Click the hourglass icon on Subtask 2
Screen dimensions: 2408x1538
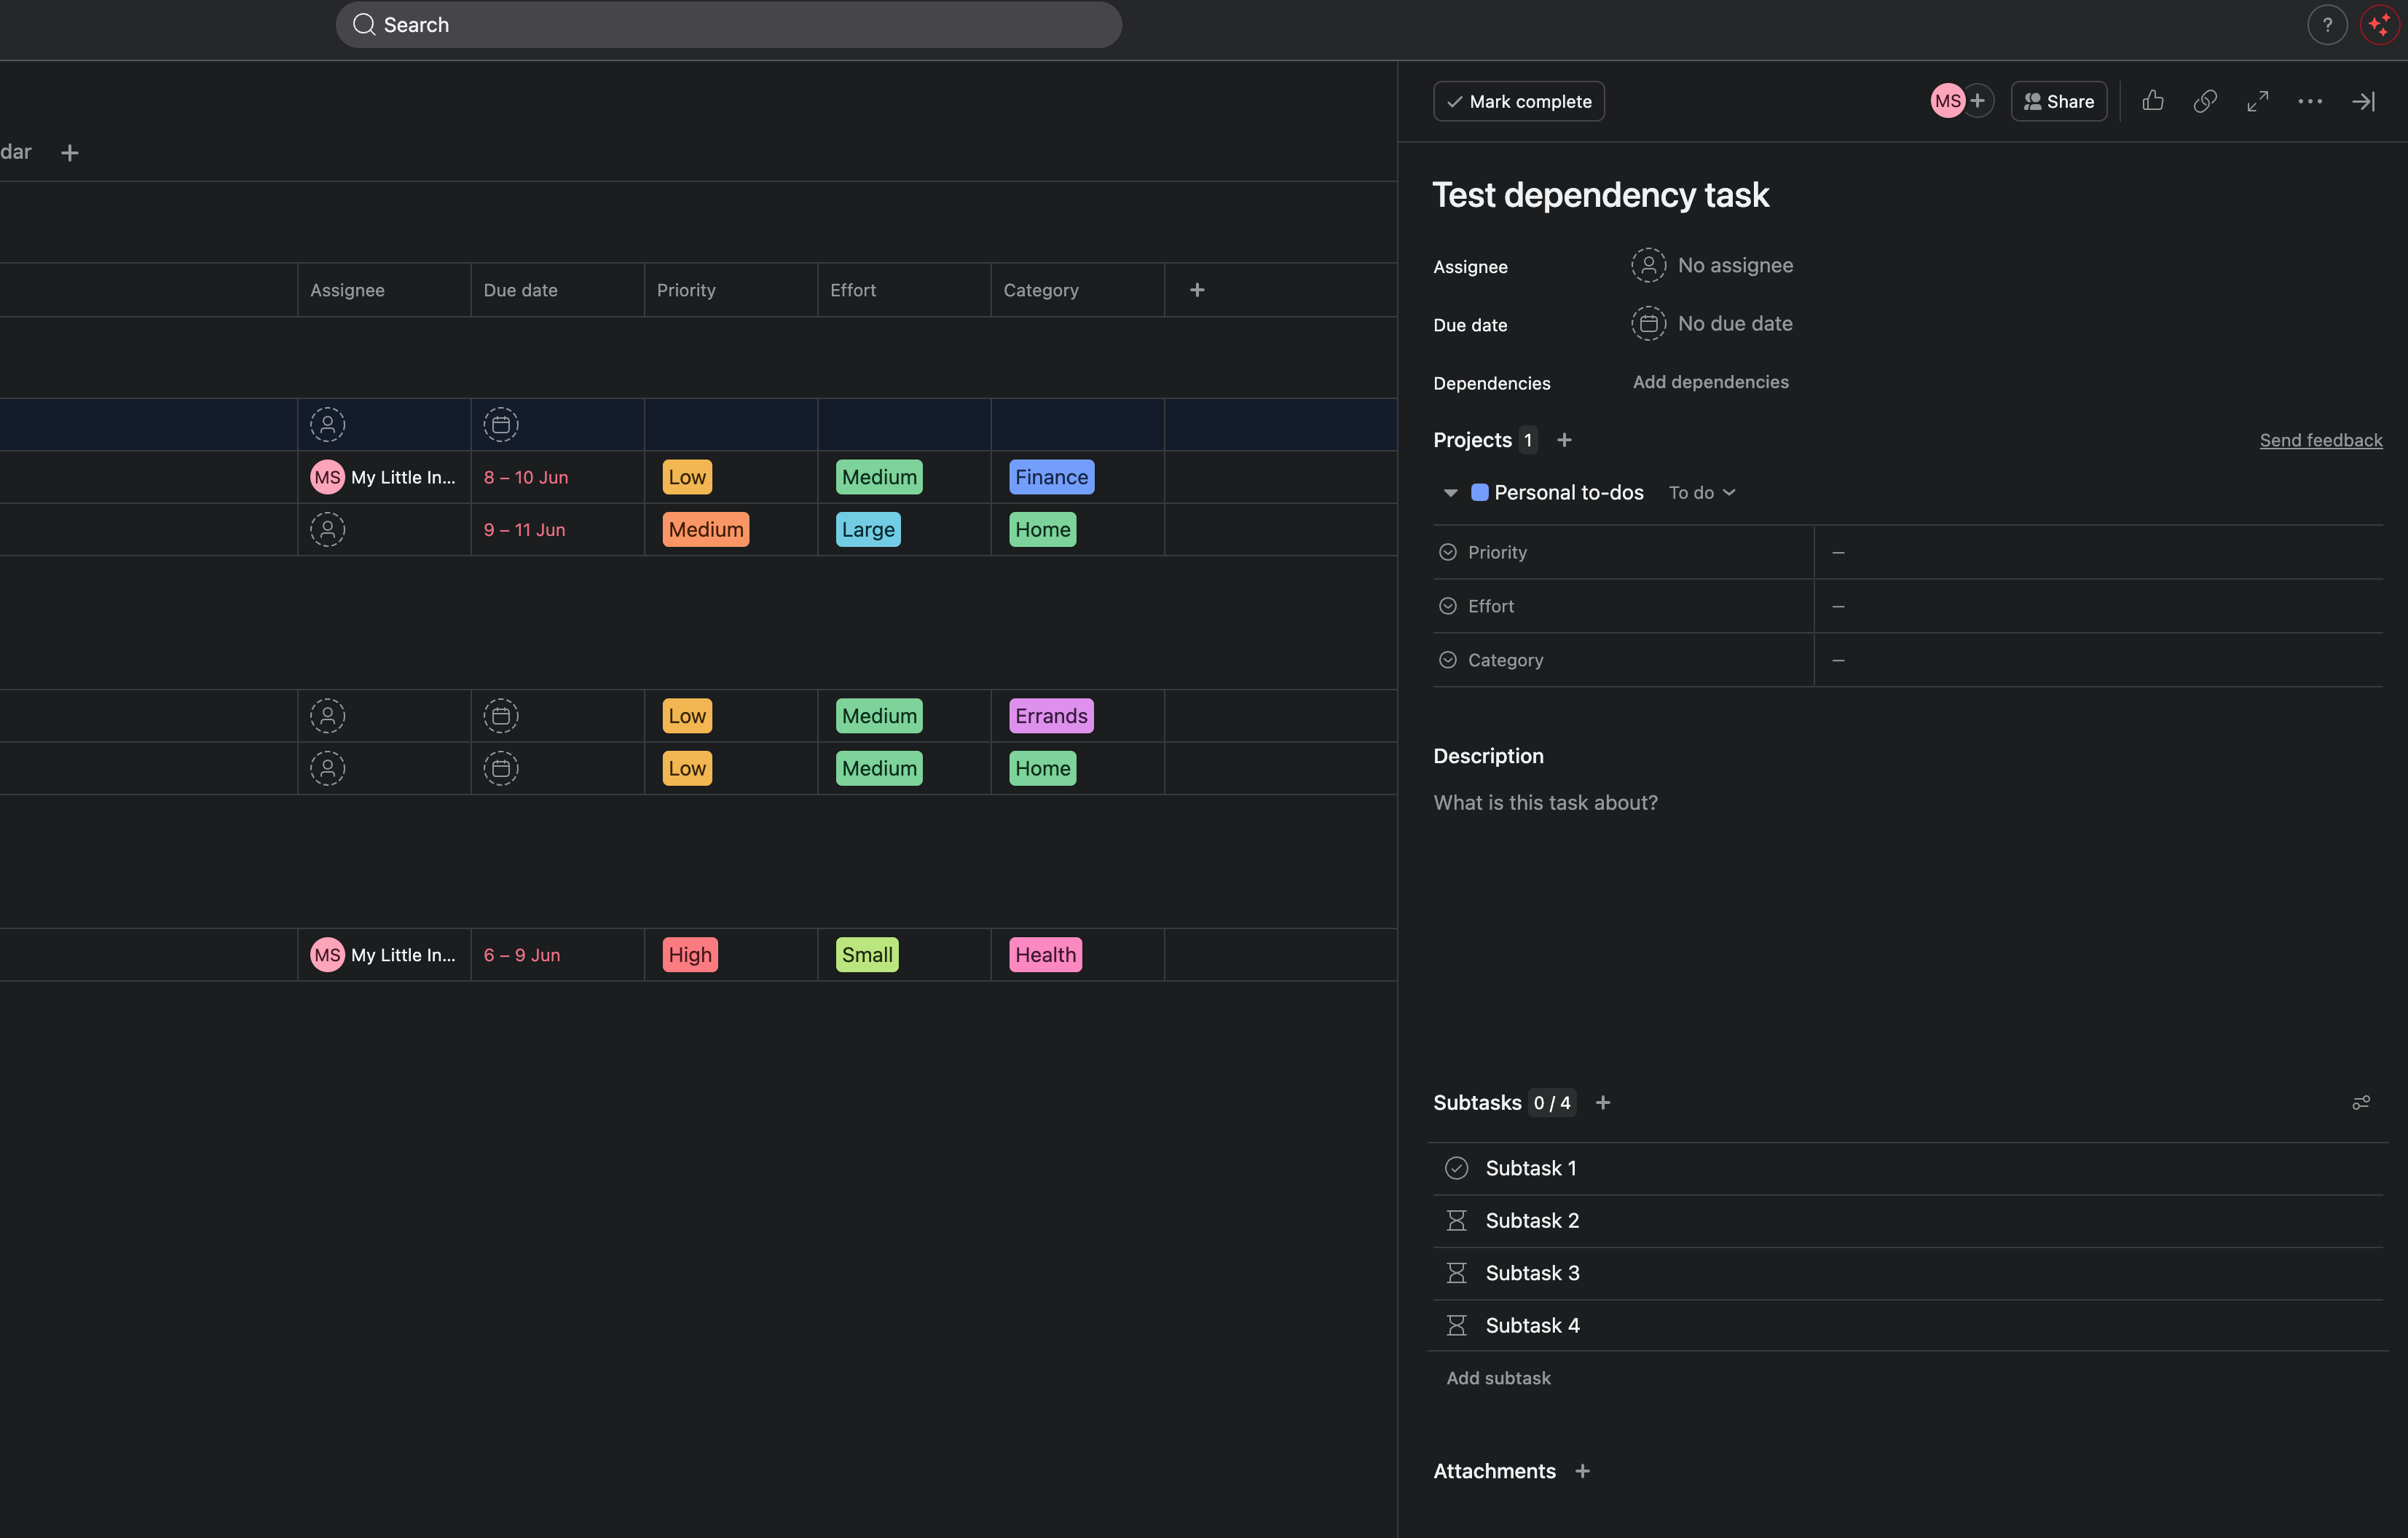1456,1220
